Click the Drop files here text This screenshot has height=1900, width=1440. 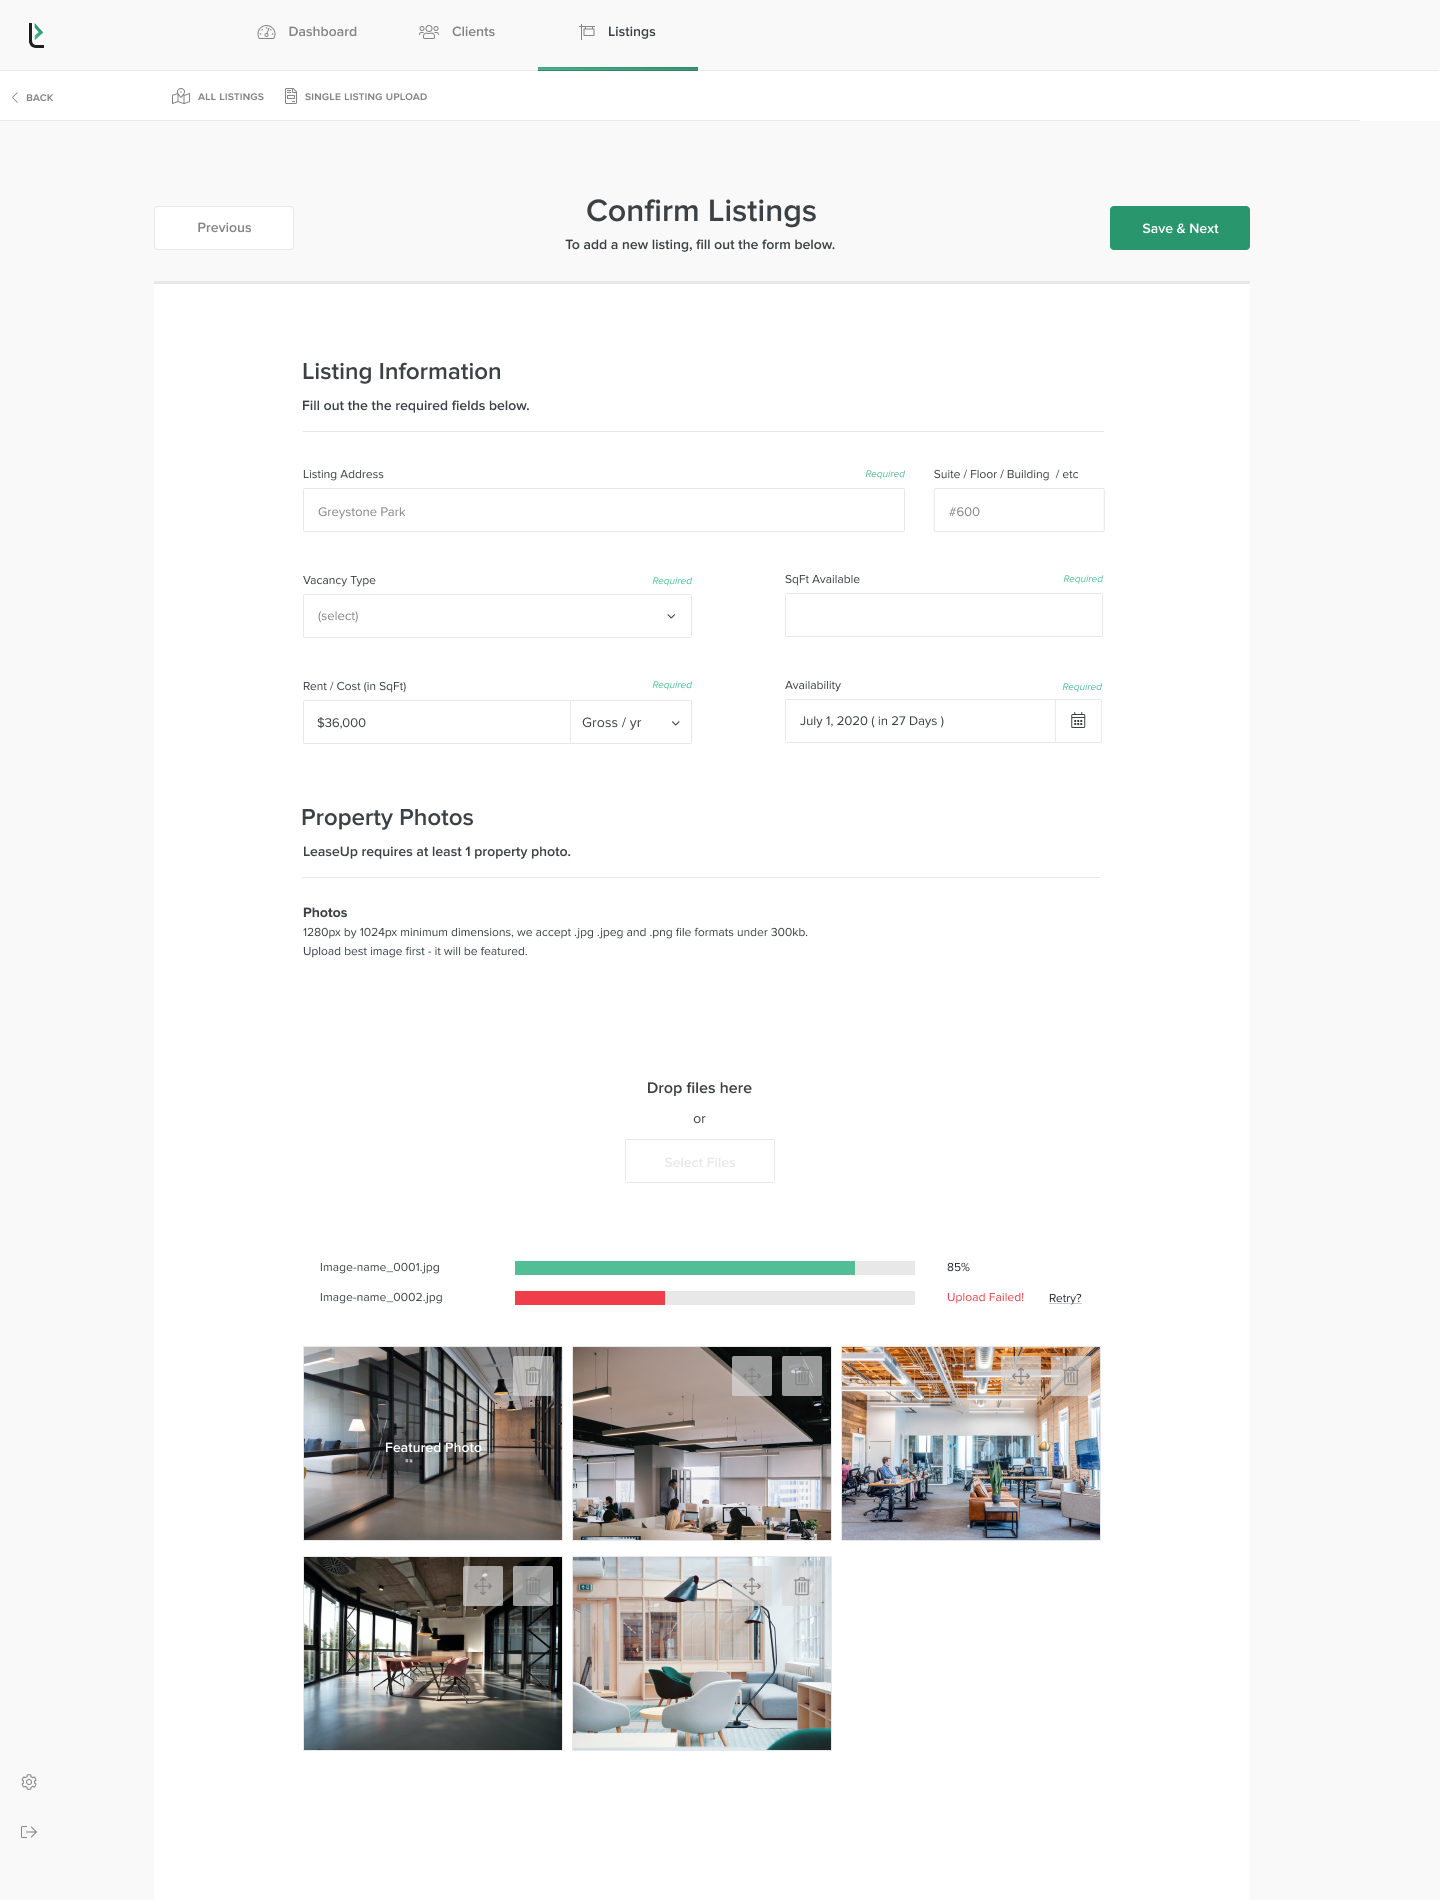699,1088
